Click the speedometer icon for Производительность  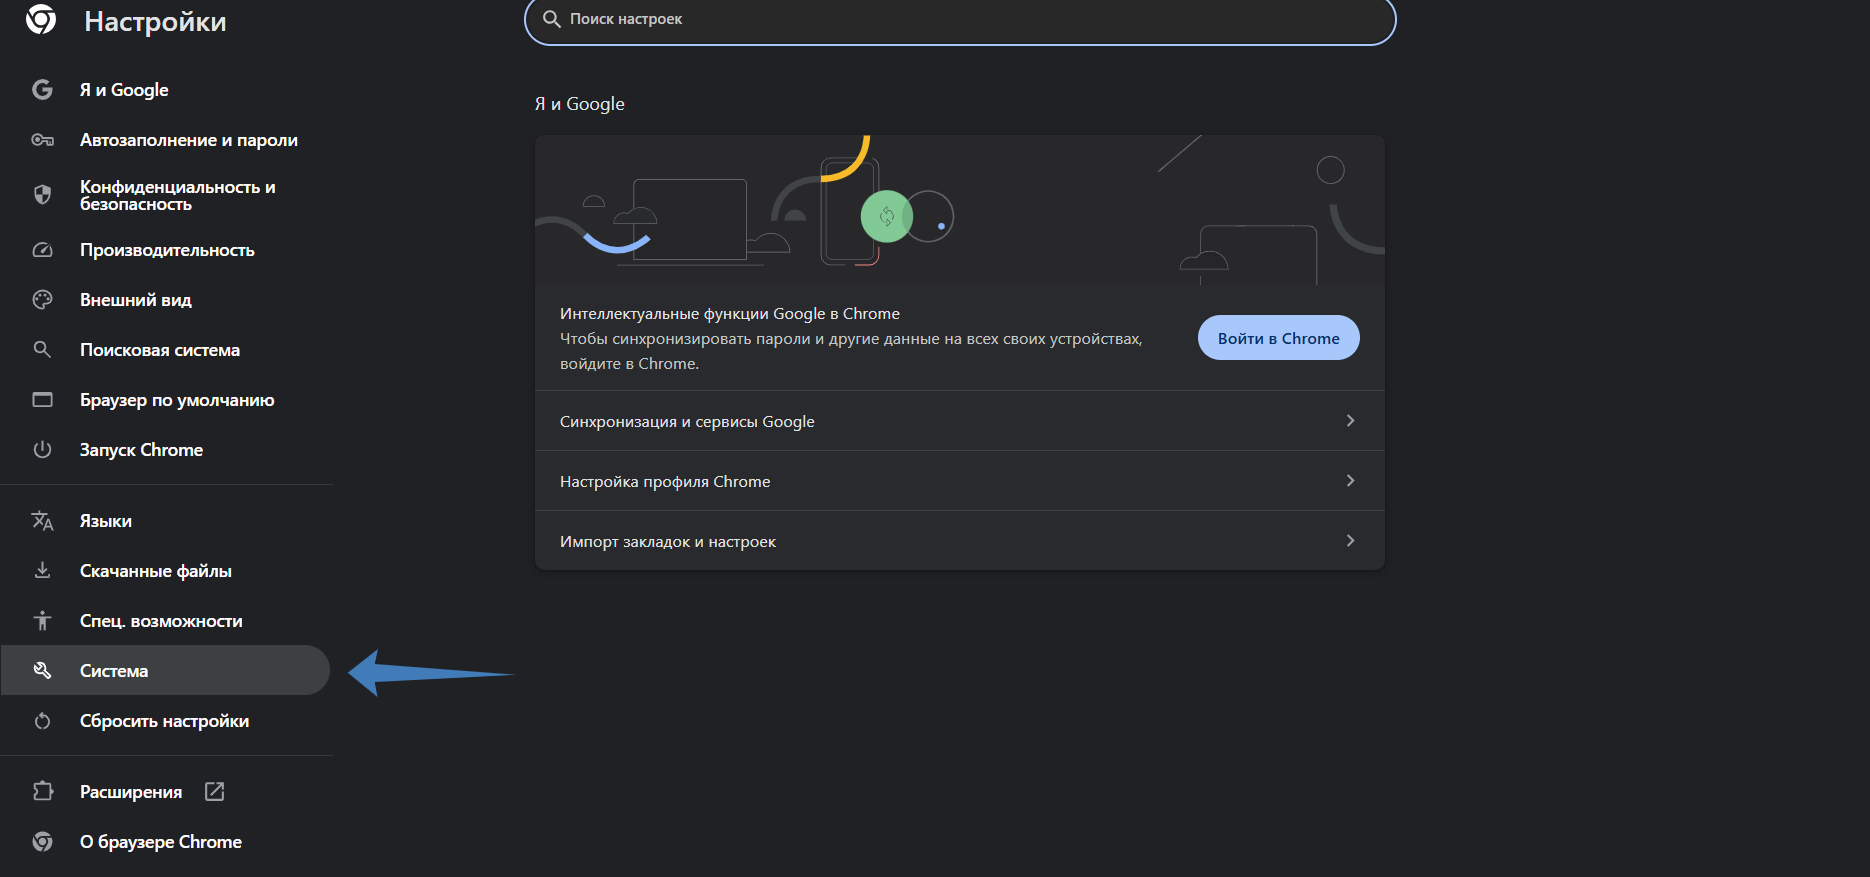coord(42,250)
